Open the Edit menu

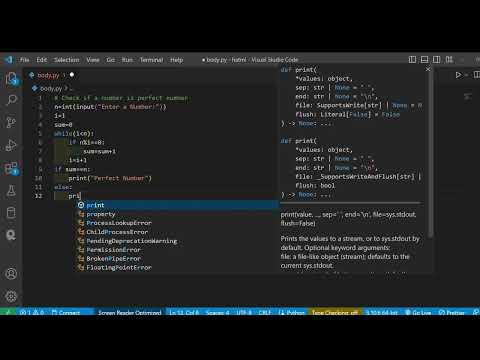point(42,60)
